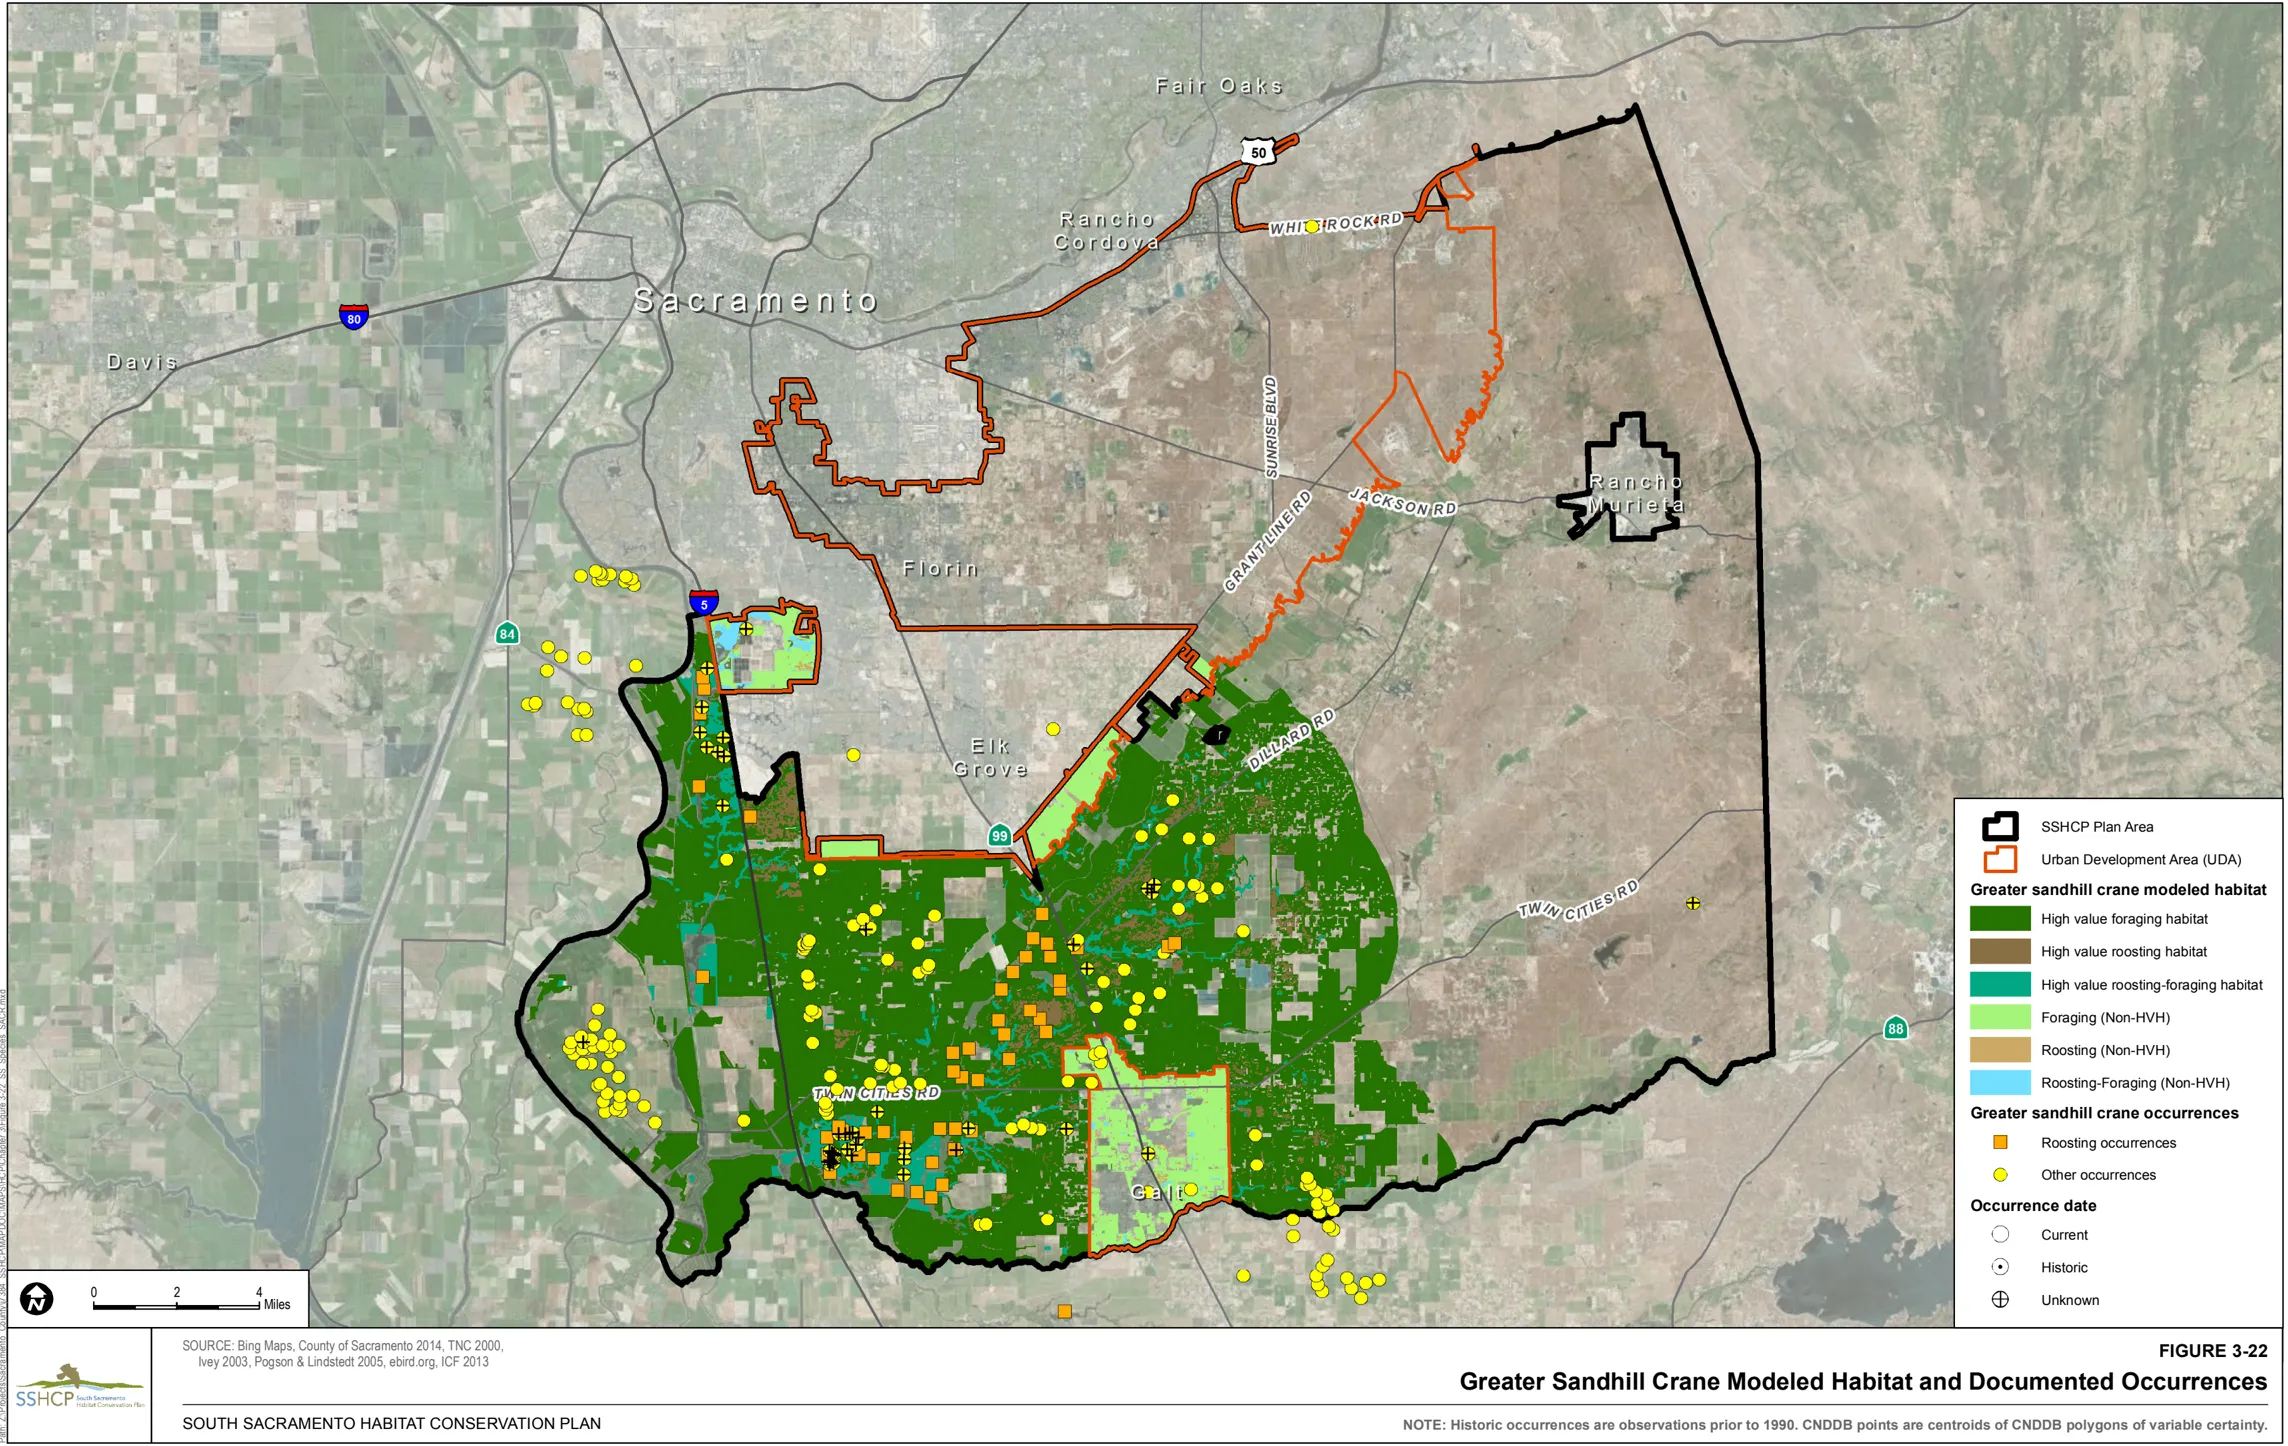Click the Roosting (Non-HVH) swatch
Image resolution: width=2288 pixels, height=1446 pixels.
point(2000,1050)
